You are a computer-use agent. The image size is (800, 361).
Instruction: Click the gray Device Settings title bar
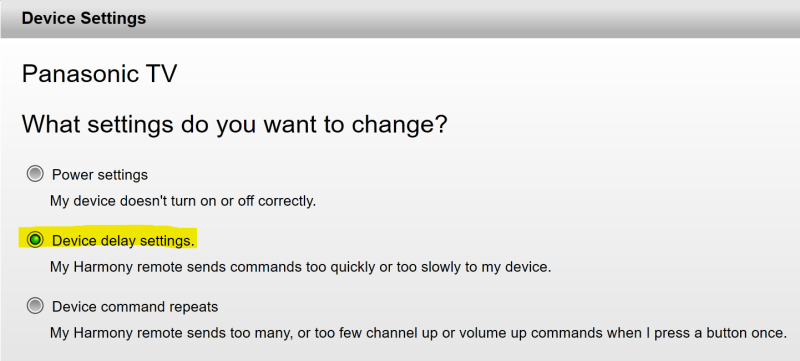coord(400,19)
